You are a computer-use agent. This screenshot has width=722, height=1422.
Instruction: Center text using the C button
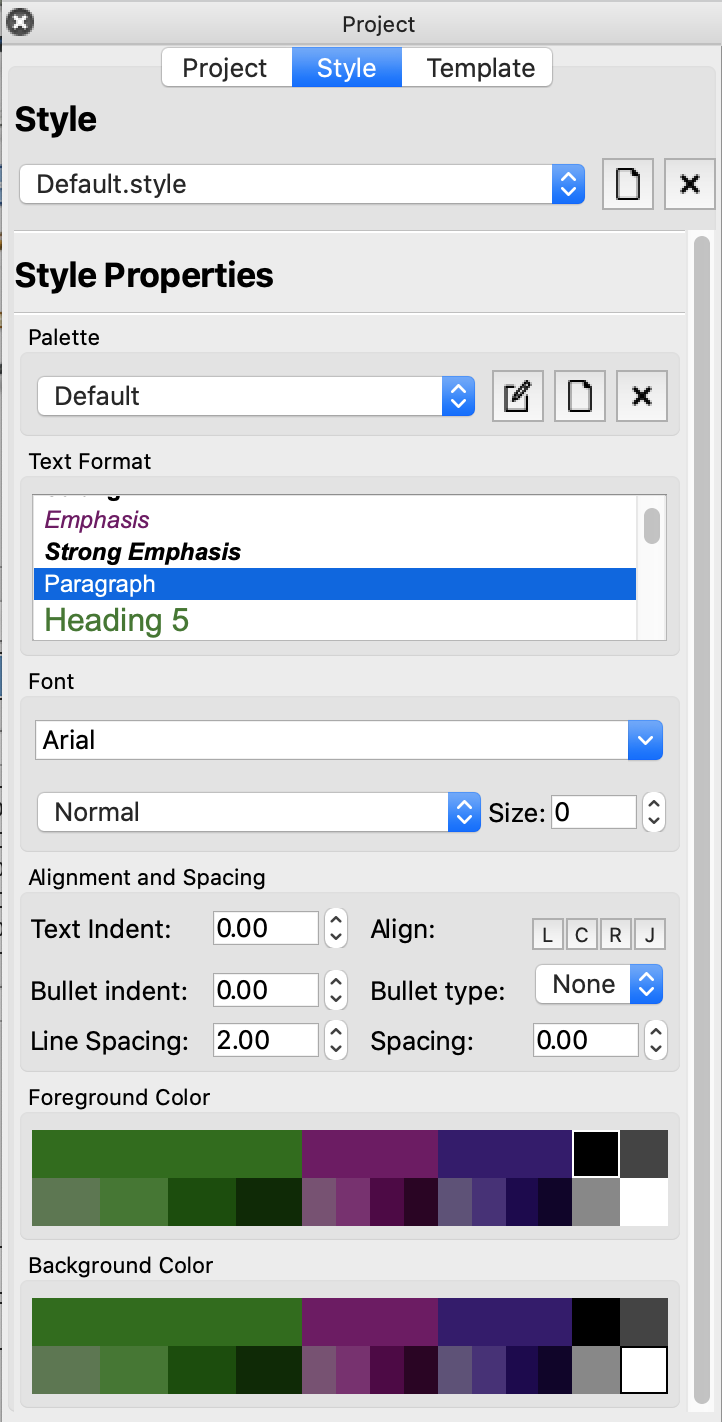581,935
